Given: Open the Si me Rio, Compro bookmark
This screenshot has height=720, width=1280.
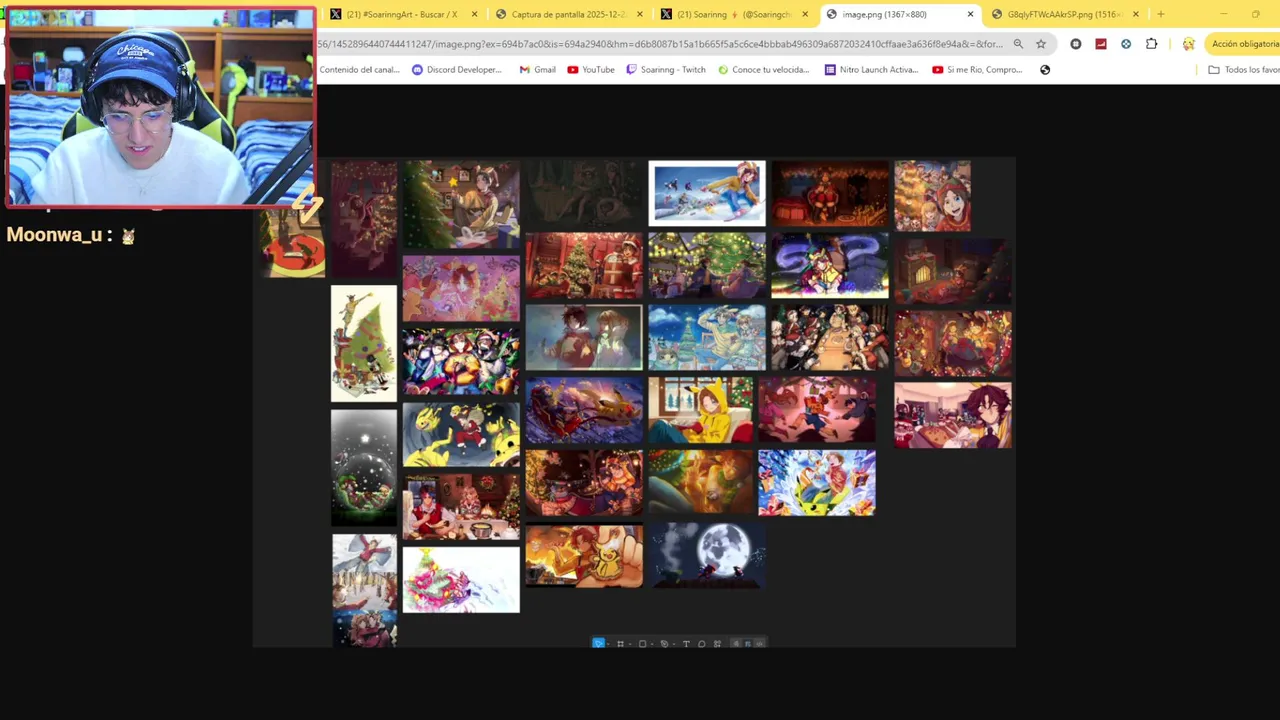Looking at the screenshot, I should pyautogui.click(x=977, y=70).
